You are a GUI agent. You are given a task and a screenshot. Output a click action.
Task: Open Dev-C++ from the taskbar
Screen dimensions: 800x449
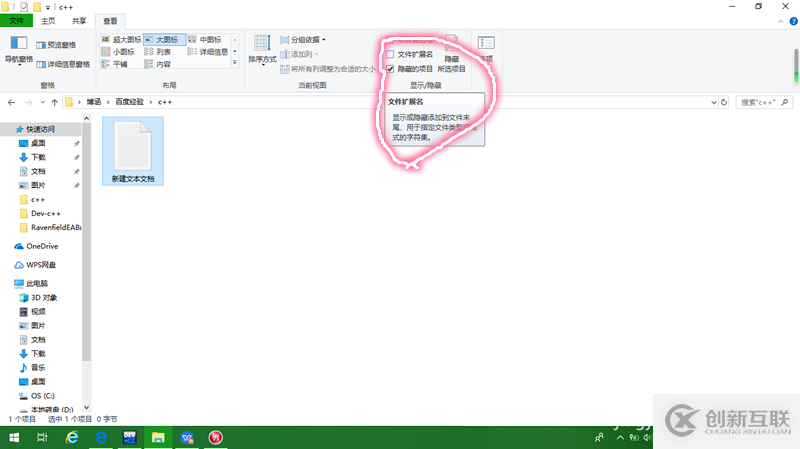pos(130,437)
